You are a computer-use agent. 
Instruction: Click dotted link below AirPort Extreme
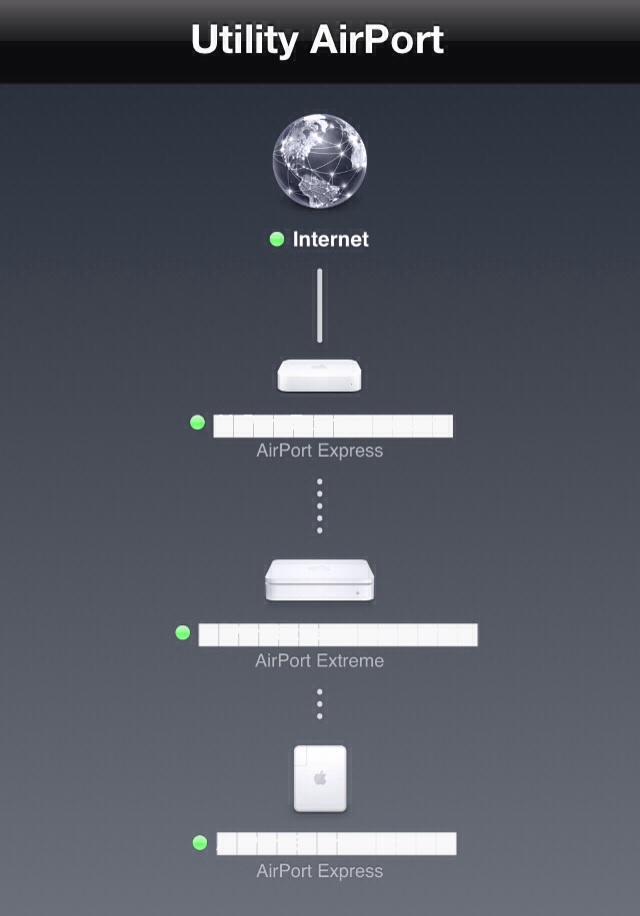coord(319,703)
